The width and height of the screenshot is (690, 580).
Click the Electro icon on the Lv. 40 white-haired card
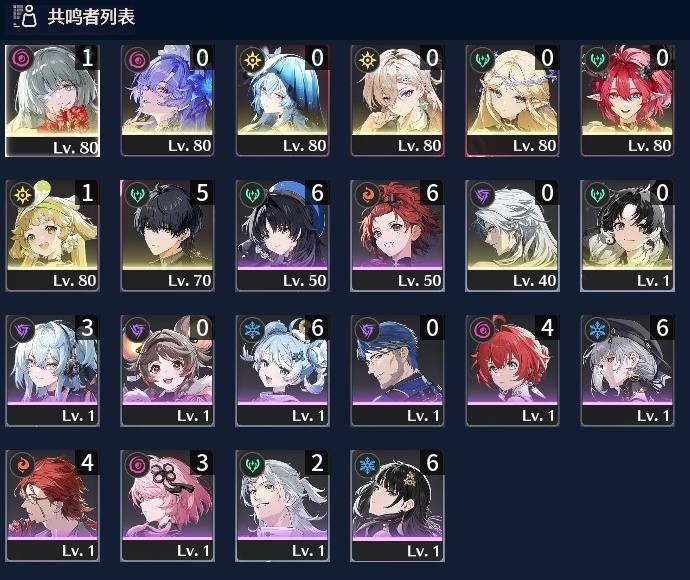(482, 194)
